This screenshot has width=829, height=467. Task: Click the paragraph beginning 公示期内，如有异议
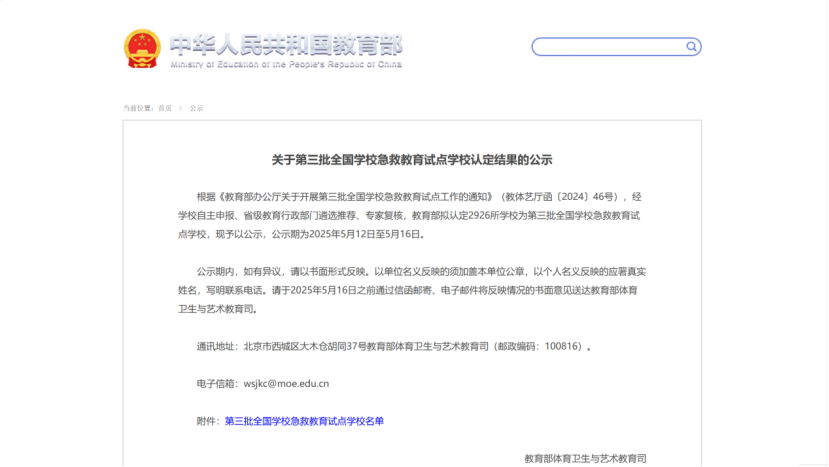tap(412, 290)
